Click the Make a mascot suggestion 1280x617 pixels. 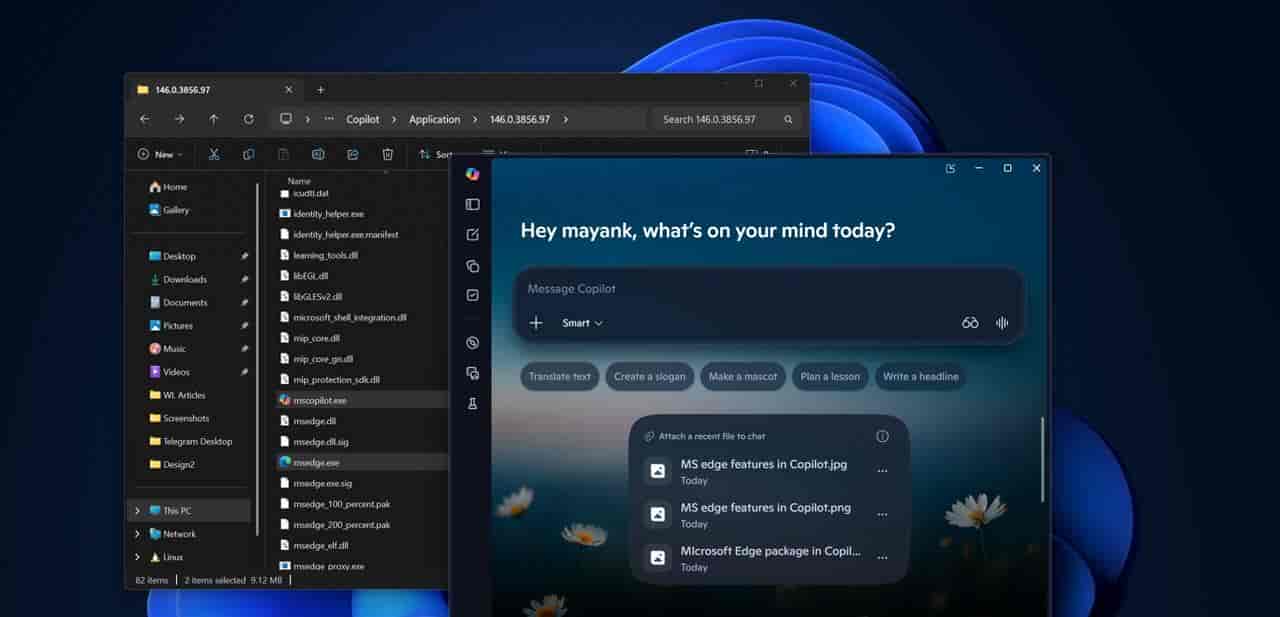coord(743,377)
